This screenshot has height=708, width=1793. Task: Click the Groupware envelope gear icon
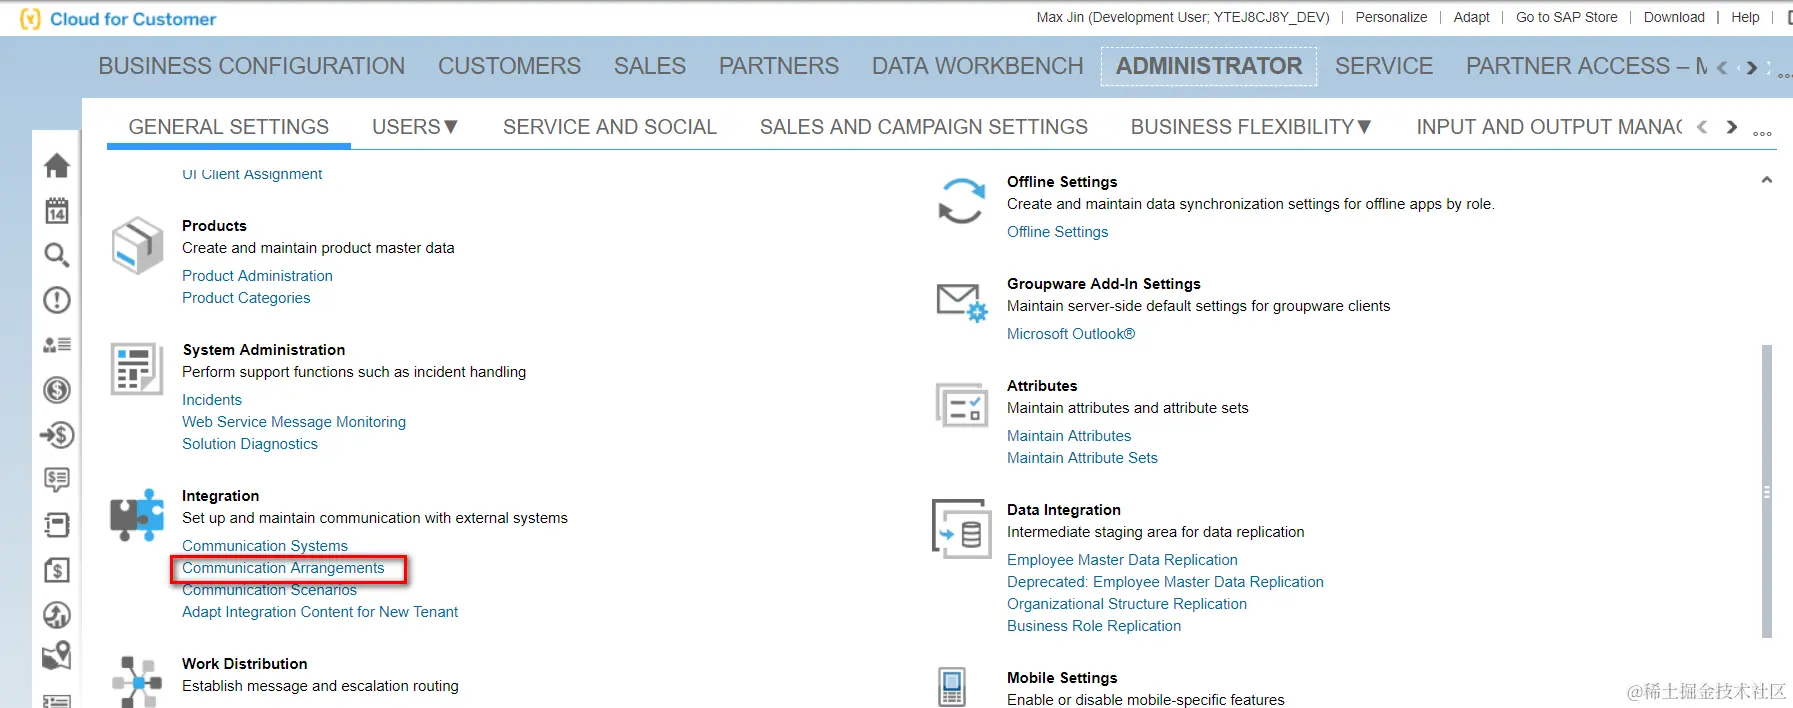[x=961, y=302]
